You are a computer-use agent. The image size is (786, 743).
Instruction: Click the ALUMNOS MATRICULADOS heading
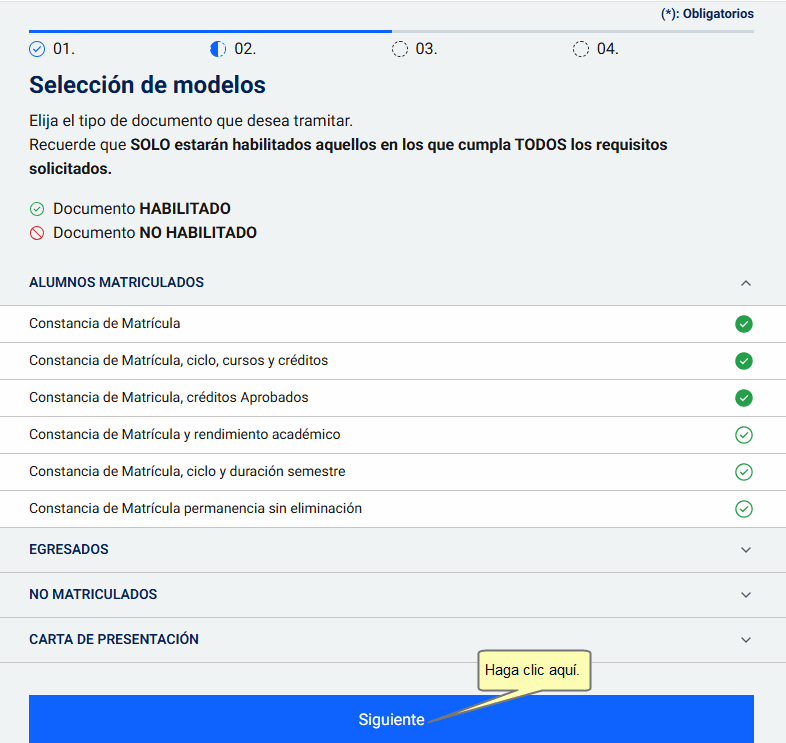click(x=117, y=283)
